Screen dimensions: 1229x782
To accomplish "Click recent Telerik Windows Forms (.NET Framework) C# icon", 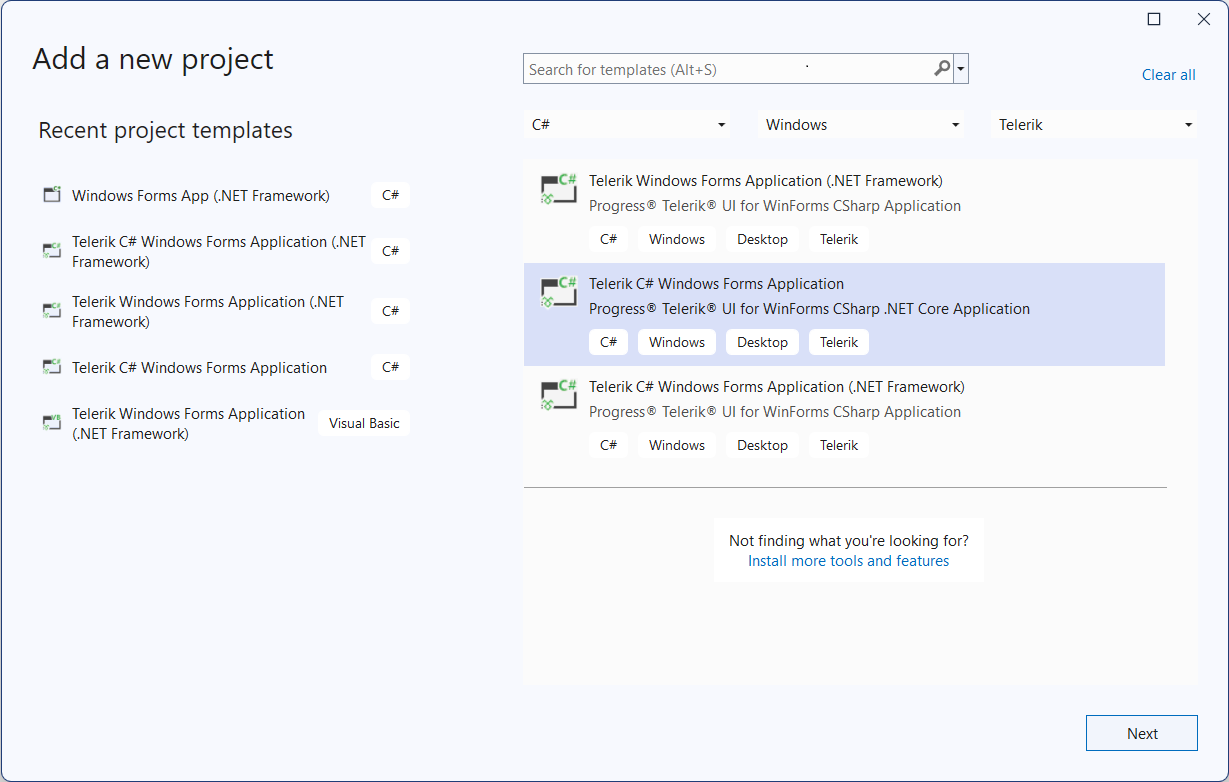I will pos(52,311).
